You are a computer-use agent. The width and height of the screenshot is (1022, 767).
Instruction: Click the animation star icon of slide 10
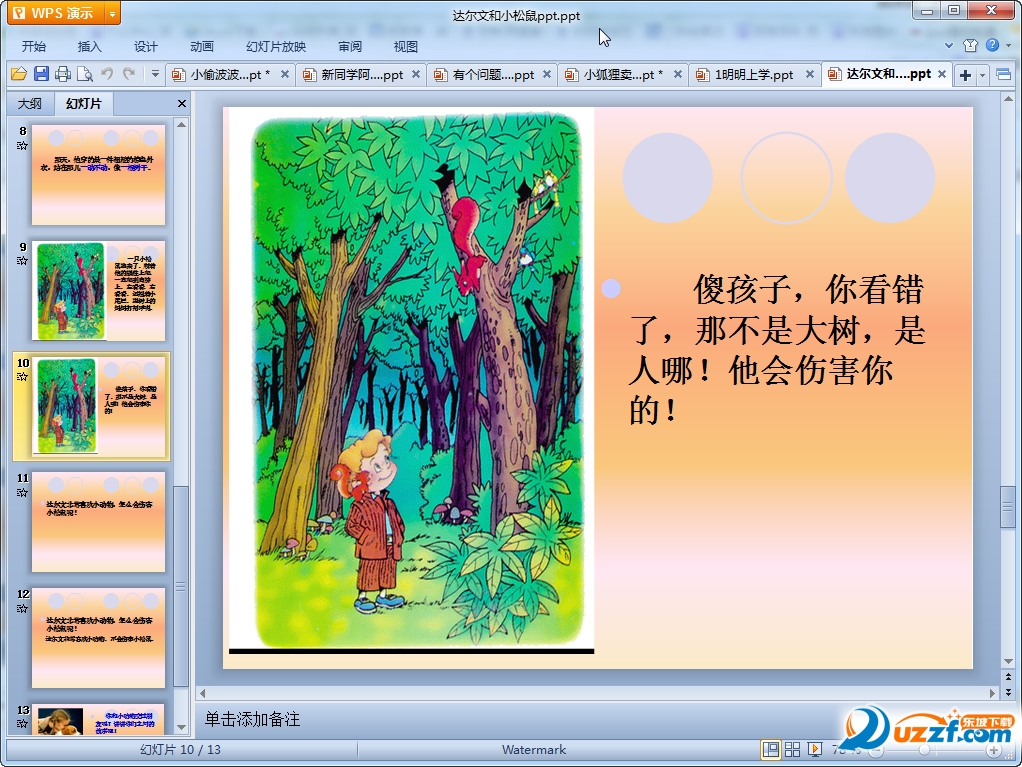[x=22, y=377]
